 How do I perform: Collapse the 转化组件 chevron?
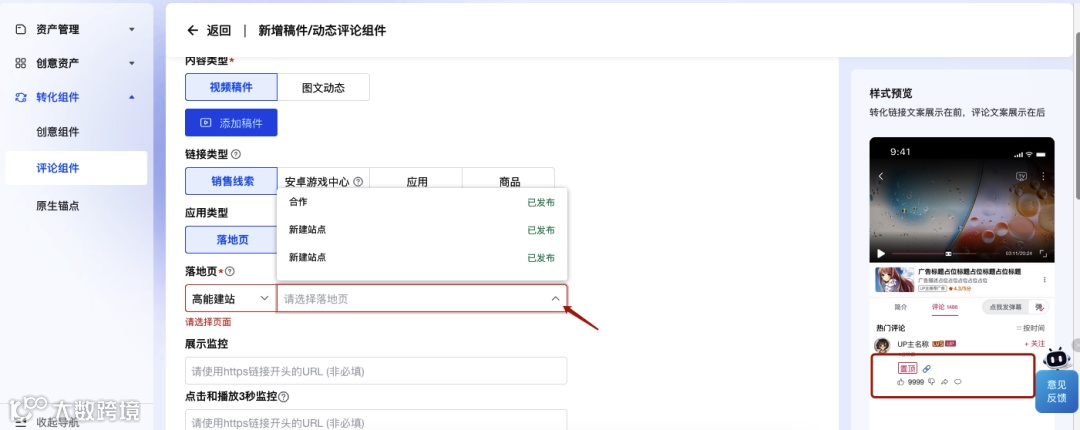point(132,97)
